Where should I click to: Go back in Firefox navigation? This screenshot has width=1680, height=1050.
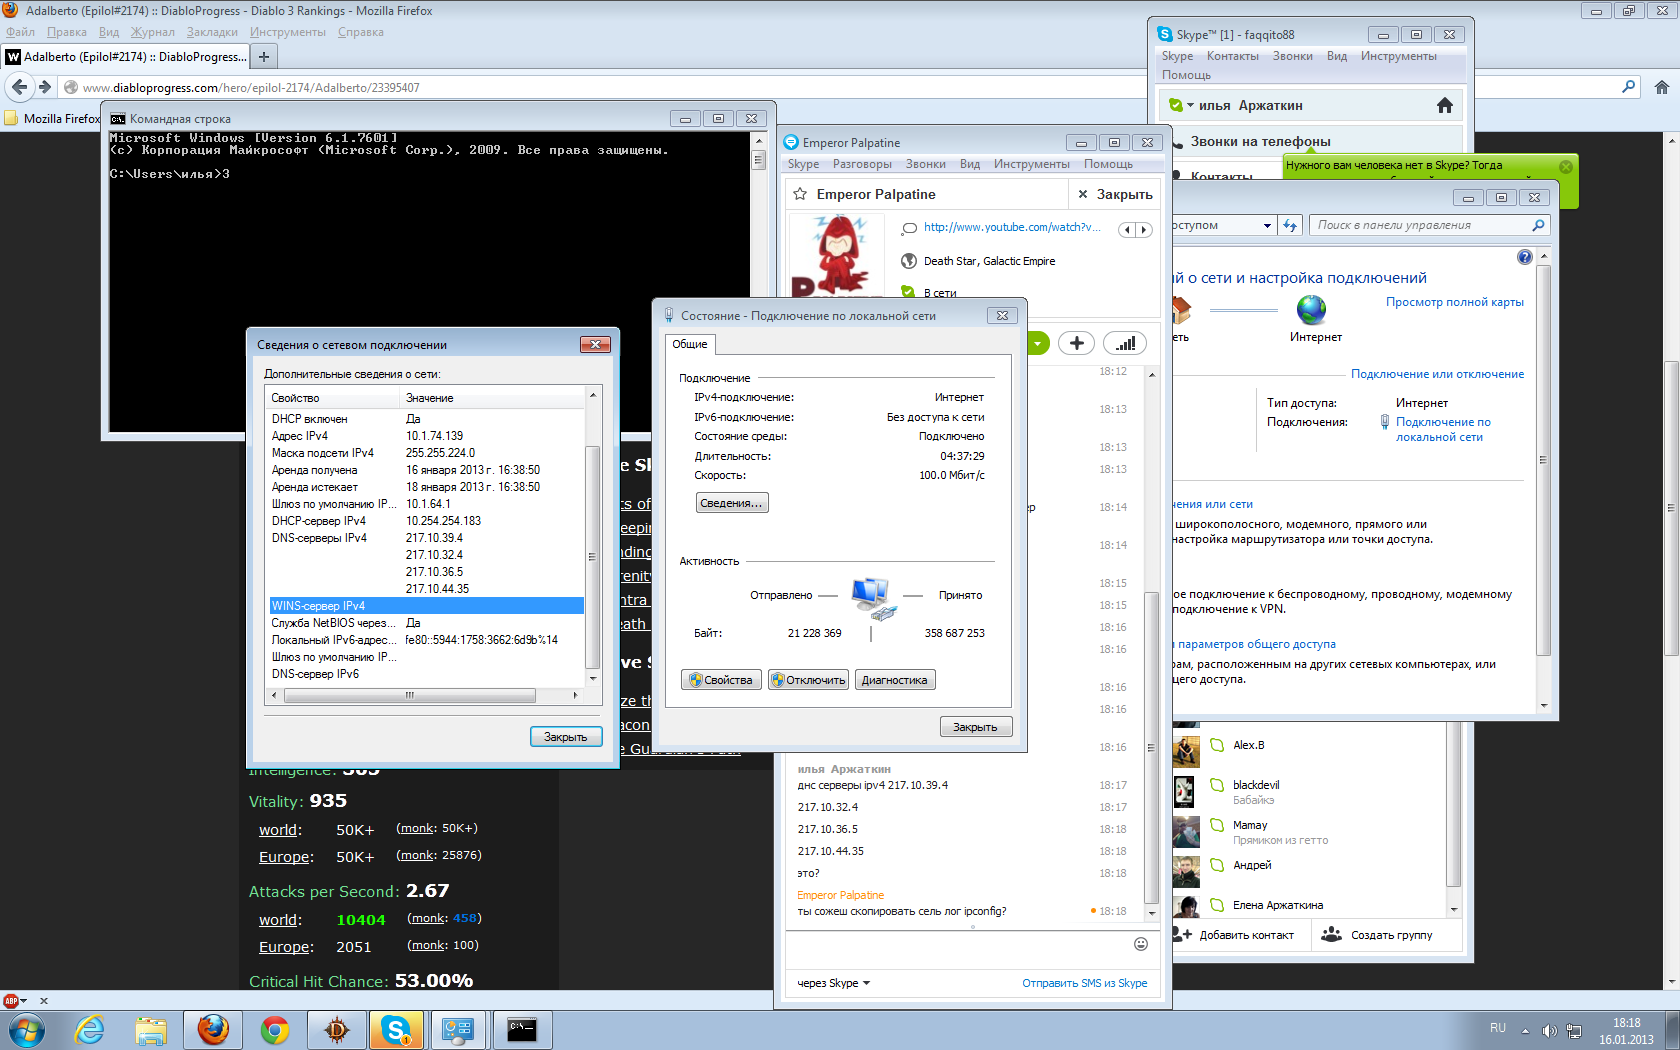[19, 87]
